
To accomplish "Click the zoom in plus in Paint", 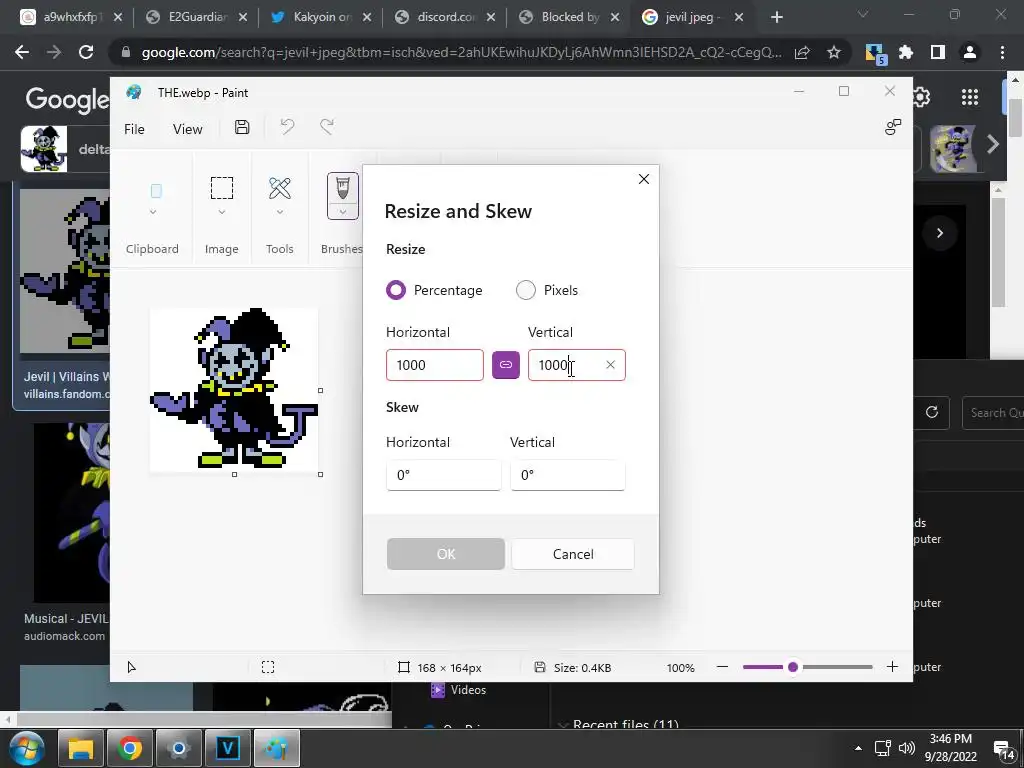I will coord(892,667).
